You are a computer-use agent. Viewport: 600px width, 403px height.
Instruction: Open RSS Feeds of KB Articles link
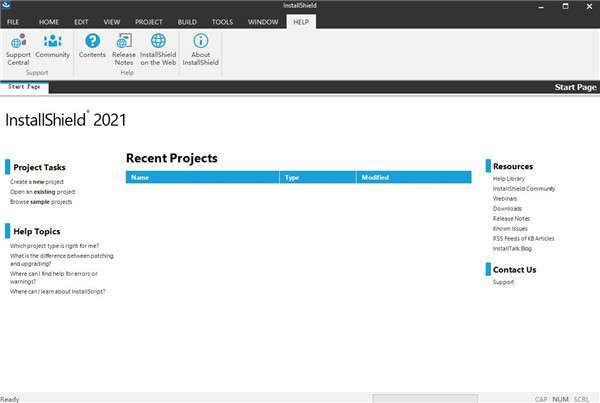point(523,238)
